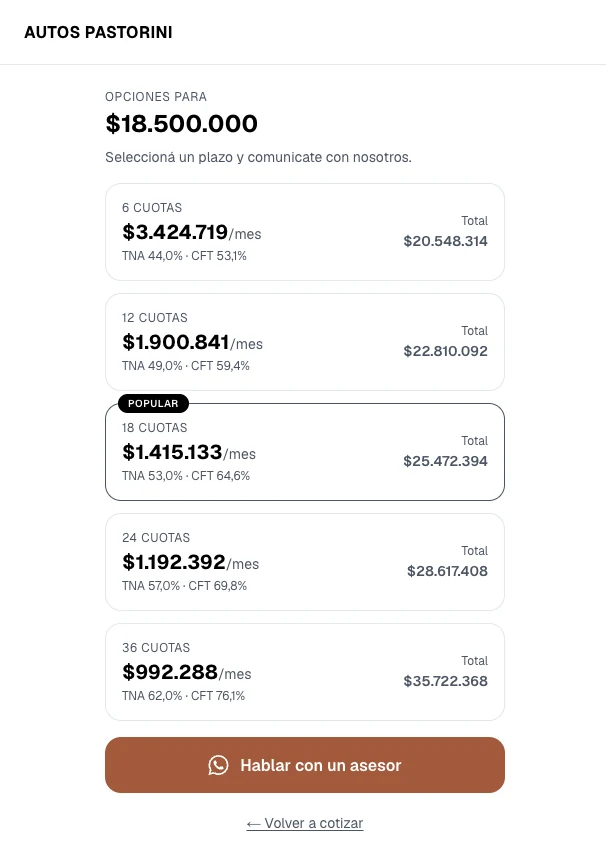Click the $1.900.841 monthly amount
The width and height of the screenshot is (606, 856).
(176, 342)
